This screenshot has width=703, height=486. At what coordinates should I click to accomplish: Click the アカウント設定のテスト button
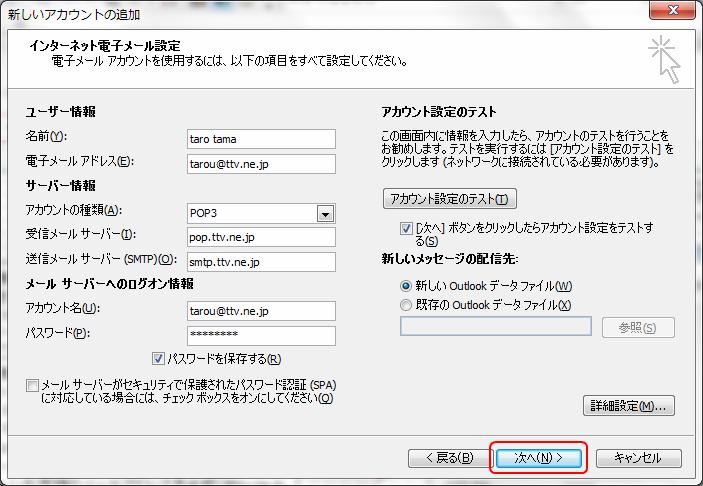coord(450,199)
